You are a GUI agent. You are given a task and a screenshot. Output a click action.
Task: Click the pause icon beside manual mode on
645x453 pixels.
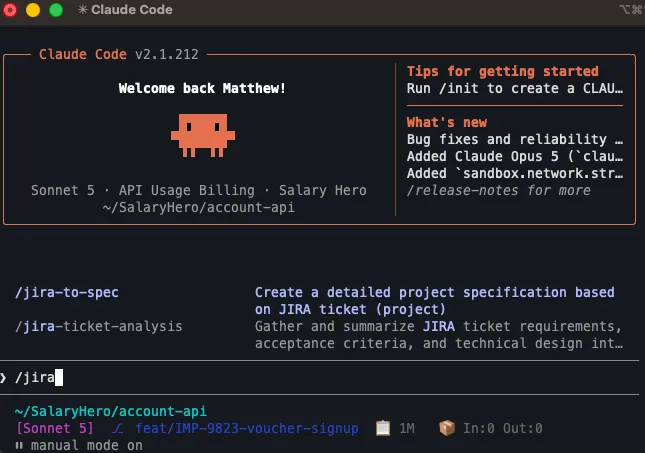pyautogui.click(x=19, y=446)
